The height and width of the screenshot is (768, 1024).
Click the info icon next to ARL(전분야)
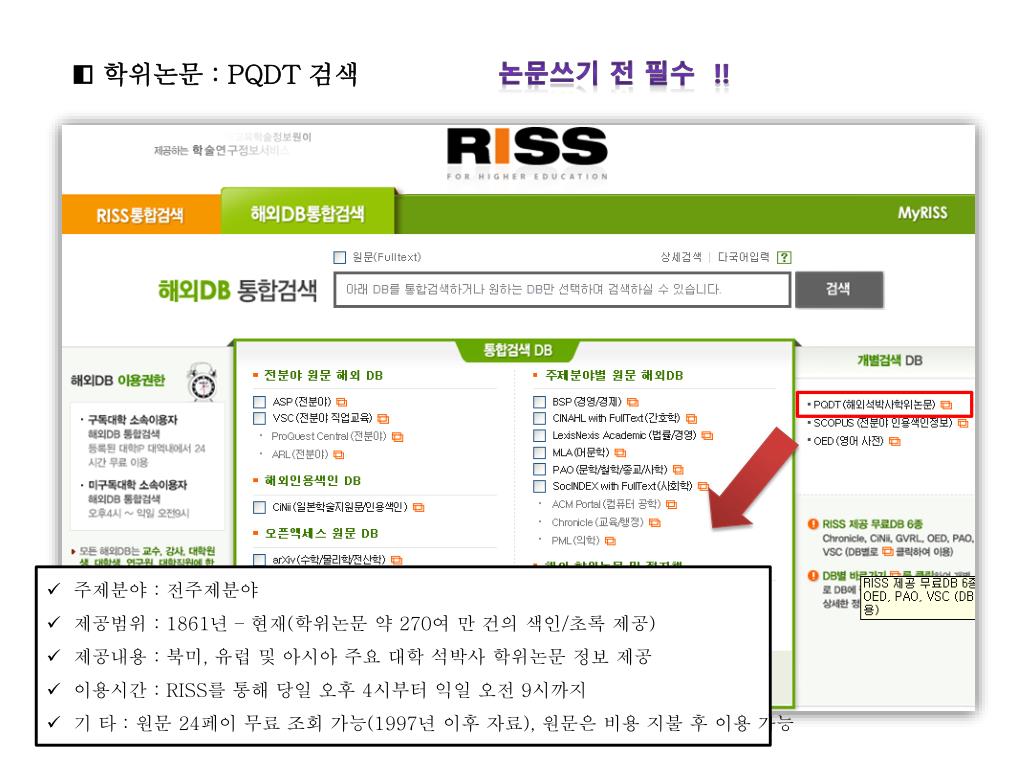coord(338,455)
